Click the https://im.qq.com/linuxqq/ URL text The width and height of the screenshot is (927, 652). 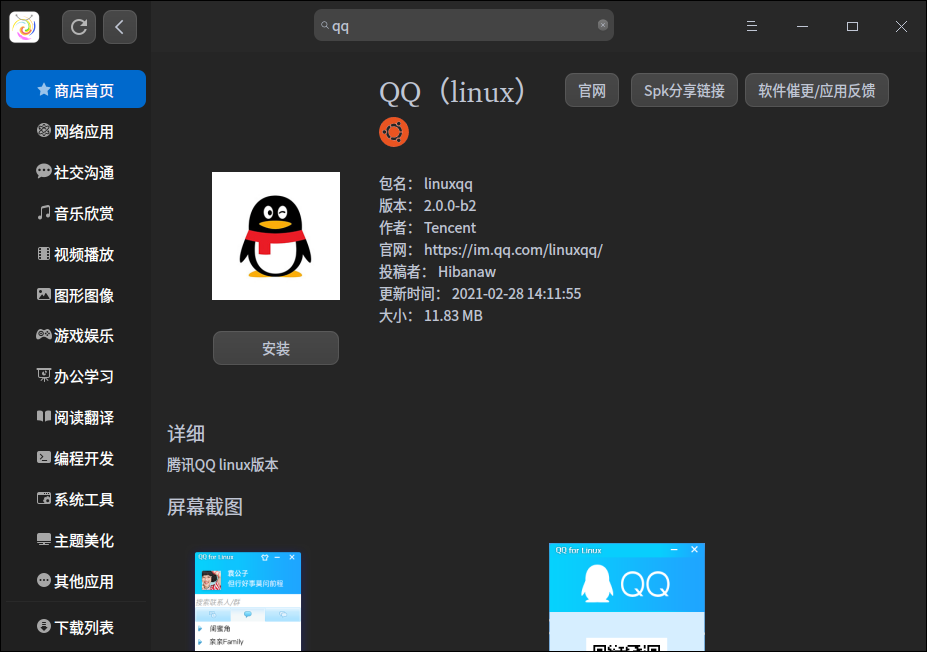pyautogui.click(x=513, y=250)
